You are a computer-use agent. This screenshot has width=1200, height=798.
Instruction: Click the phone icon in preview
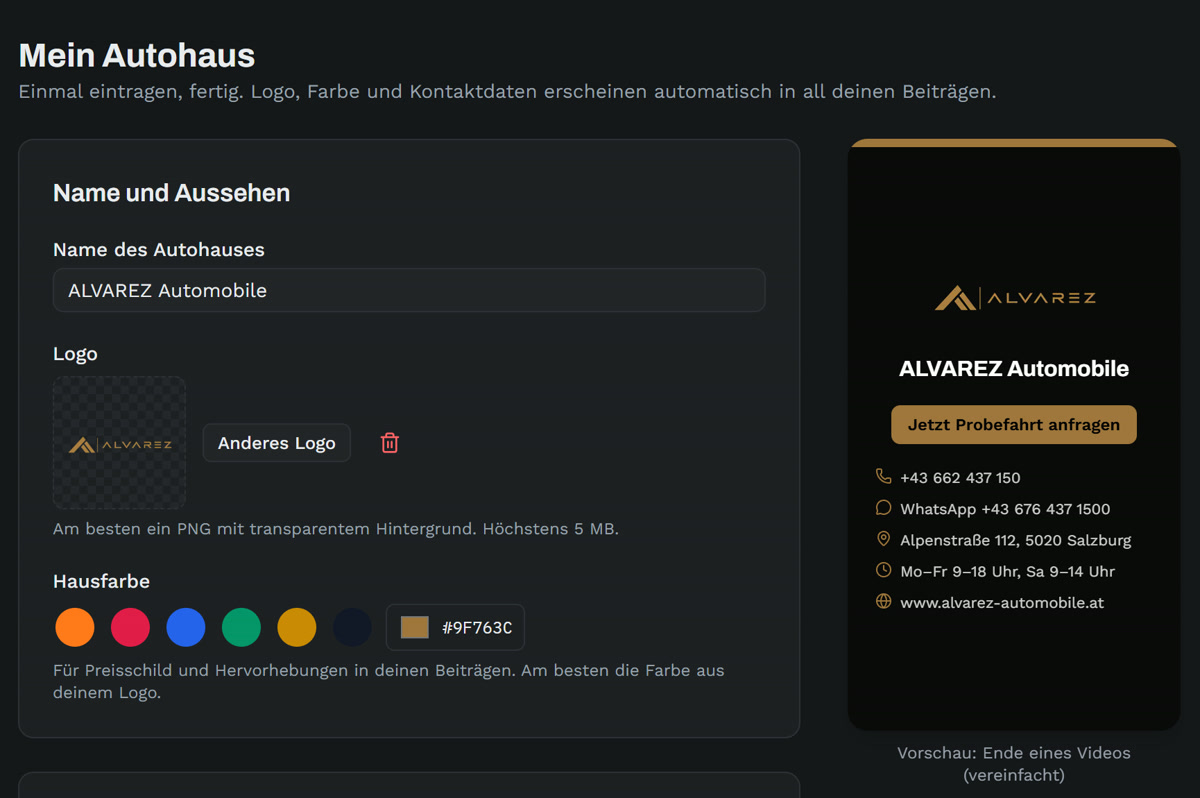coord(883,477)
